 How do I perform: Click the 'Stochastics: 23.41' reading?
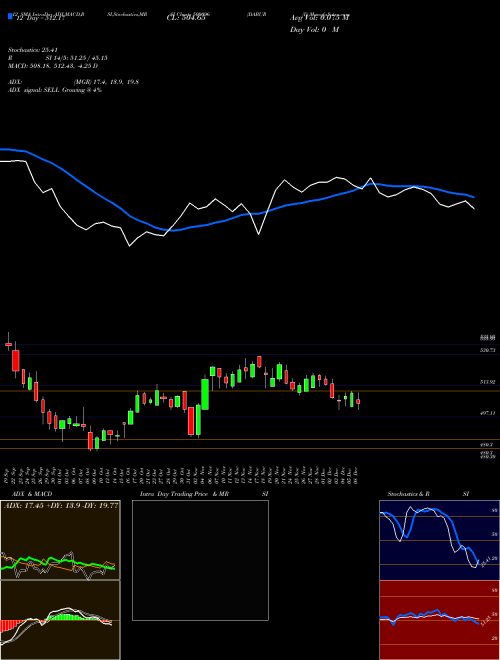[x=35, y=50]
